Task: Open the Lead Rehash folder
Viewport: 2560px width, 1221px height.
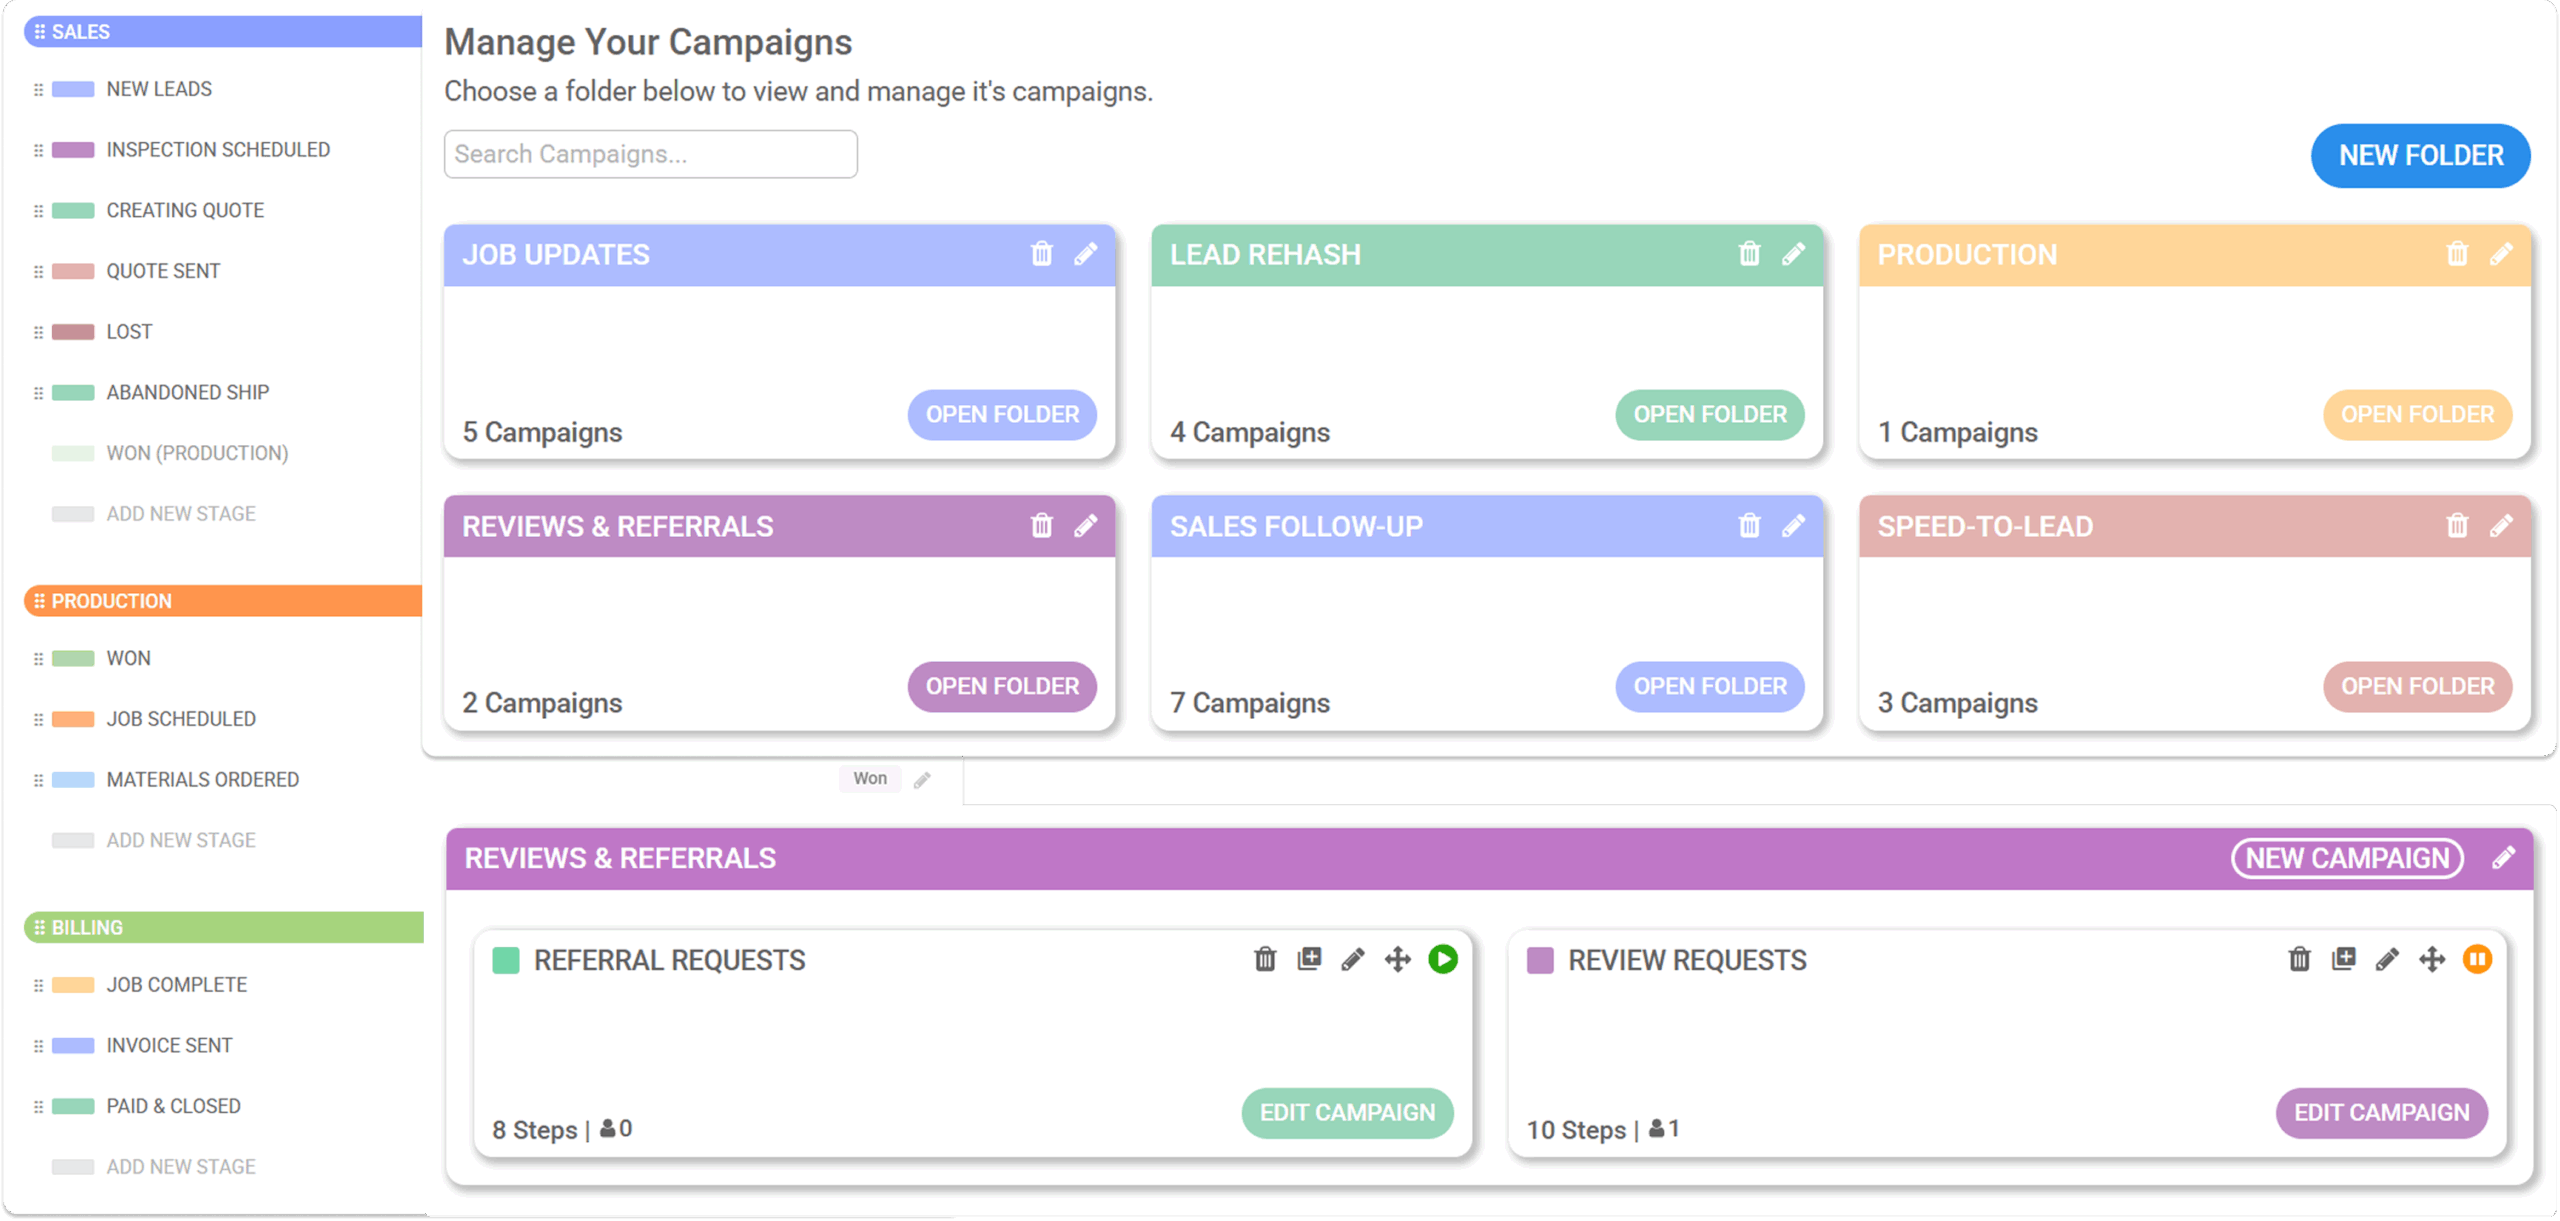Action: click(x=1710, y=415)
